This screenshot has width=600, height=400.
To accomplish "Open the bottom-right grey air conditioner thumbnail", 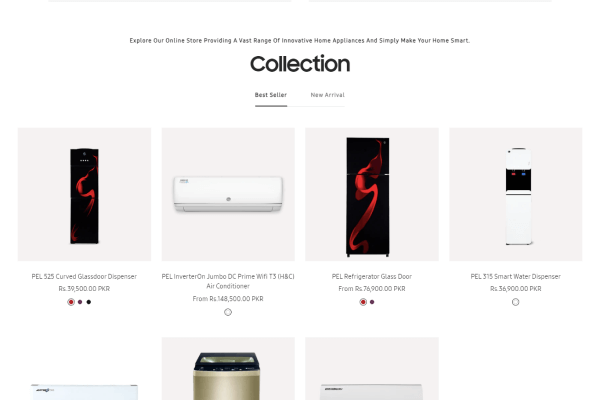I will click(x=372, y=369).
